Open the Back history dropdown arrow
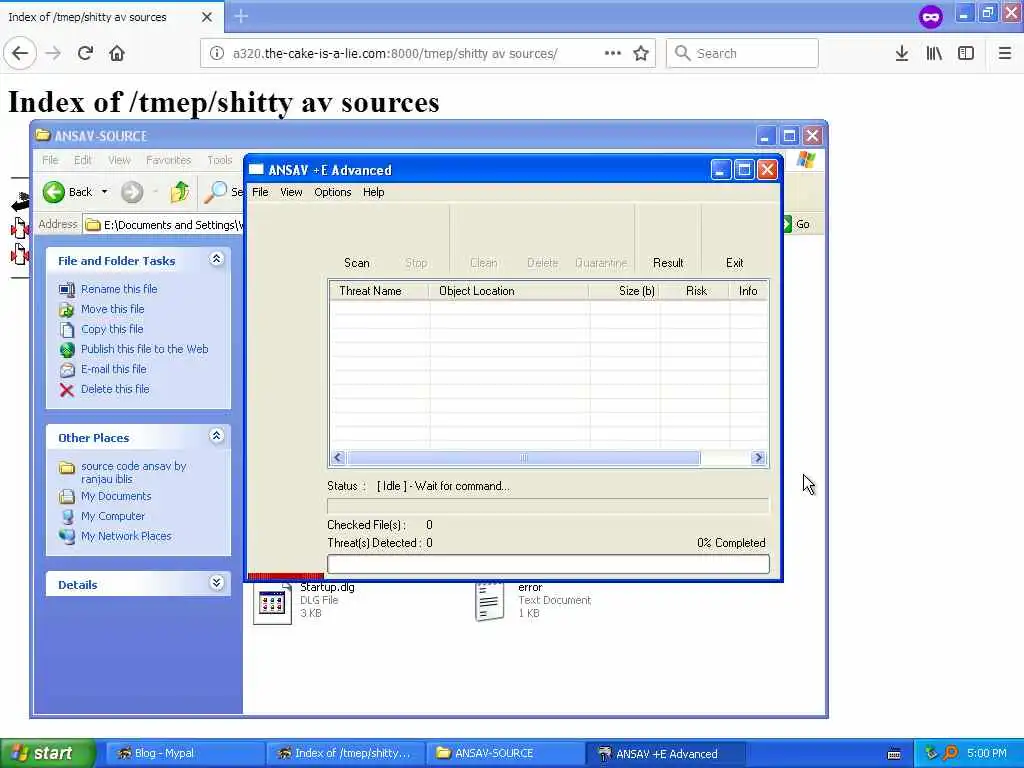 point(104,192)
